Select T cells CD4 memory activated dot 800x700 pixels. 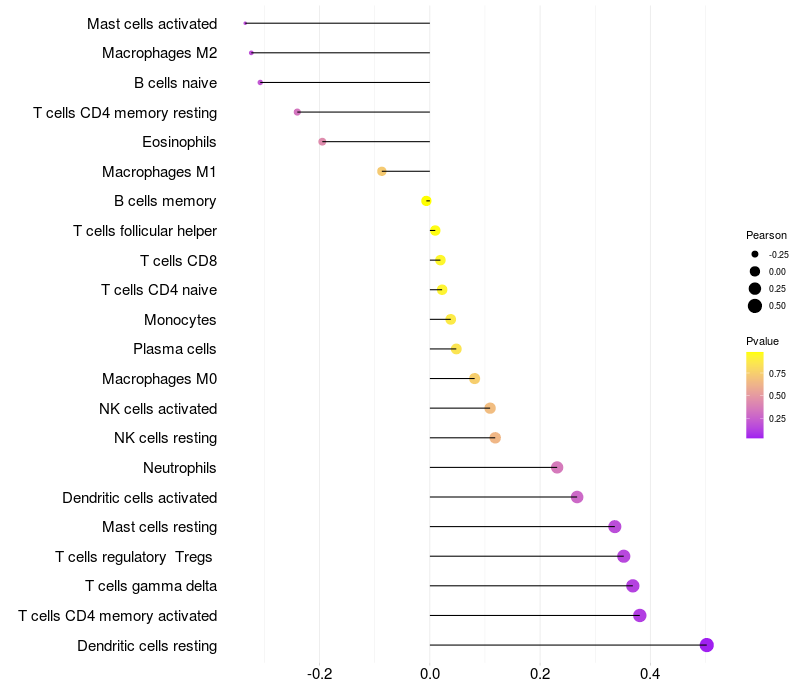coord(640,615)
